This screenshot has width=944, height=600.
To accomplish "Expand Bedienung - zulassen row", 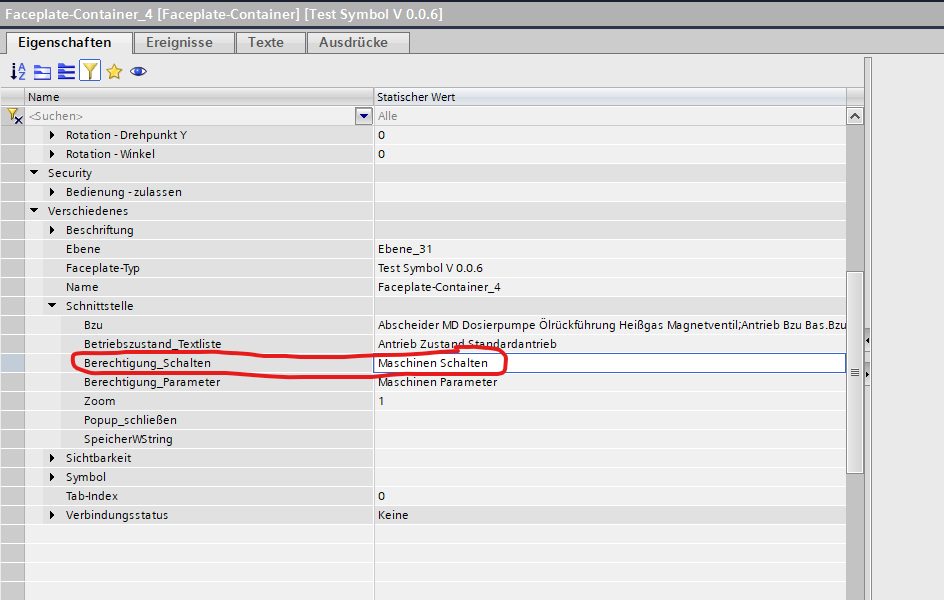I will point(52,192).
